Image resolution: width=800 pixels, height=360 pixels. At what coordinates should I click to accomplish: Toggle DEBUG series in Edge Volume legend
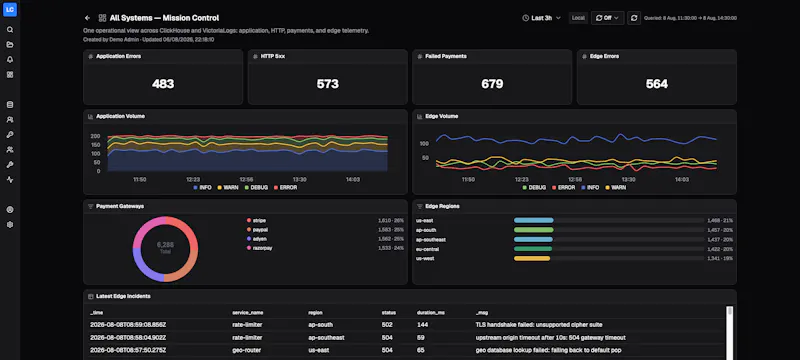pos(534,188)
